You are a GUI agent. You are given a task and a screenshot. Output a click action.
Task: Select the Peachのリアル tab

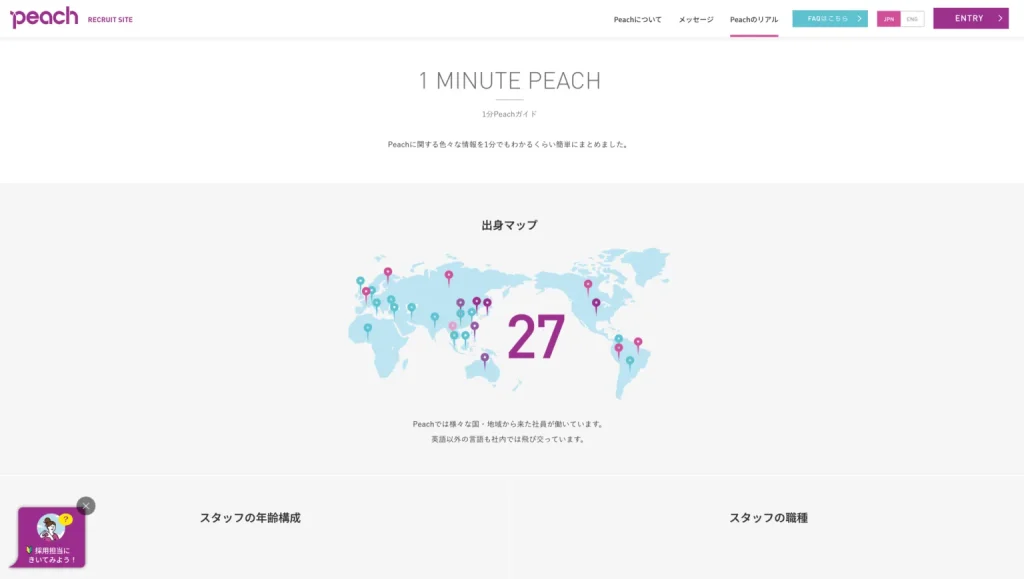754,18
